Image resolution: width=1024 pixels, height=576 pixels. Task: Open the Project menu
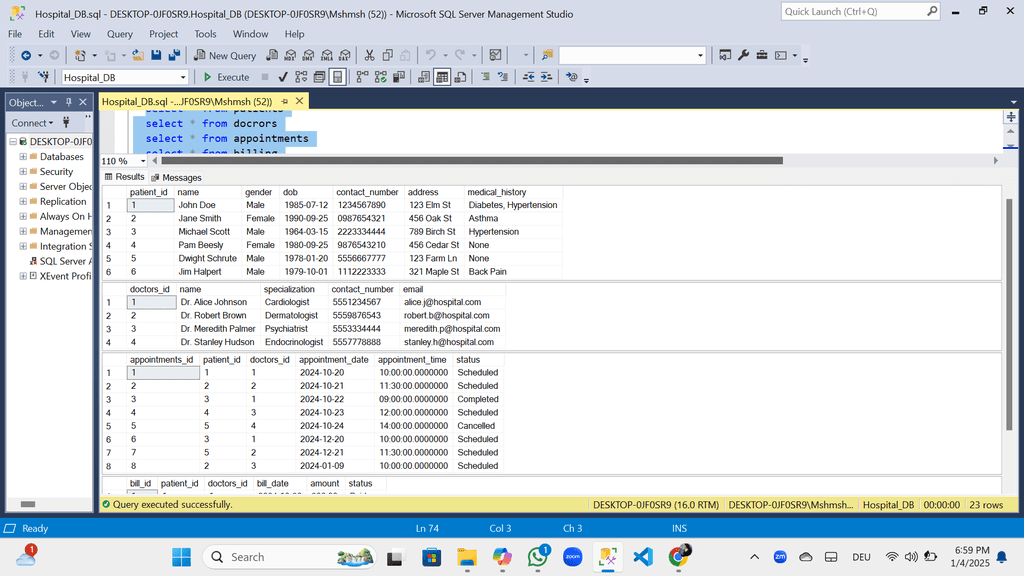click(163, 34)
